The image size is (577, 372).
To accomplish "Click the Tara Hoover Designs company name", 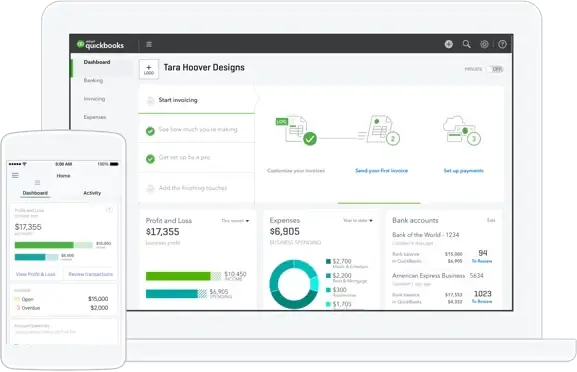I will coord(204,67).
